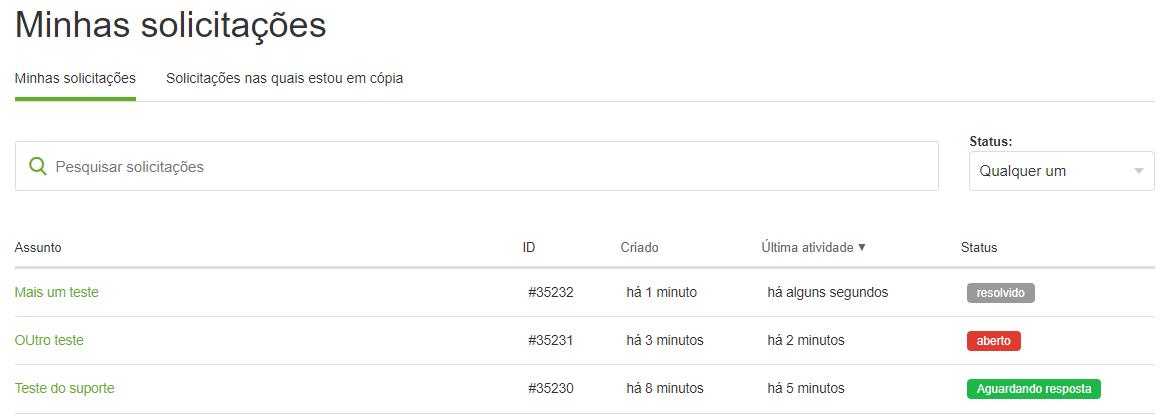Click in the Pesquisar solicitações search field
The height and width of the screenshot is (420, 1169).
pyautogui.click(x=477, y=166)
